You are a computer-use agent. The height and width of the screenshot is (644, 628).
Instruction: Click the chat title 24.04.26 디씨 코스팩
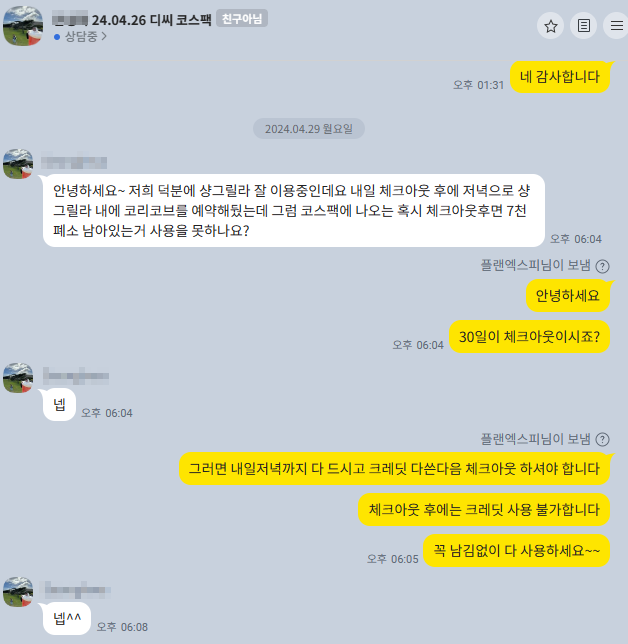click(152, 20)
